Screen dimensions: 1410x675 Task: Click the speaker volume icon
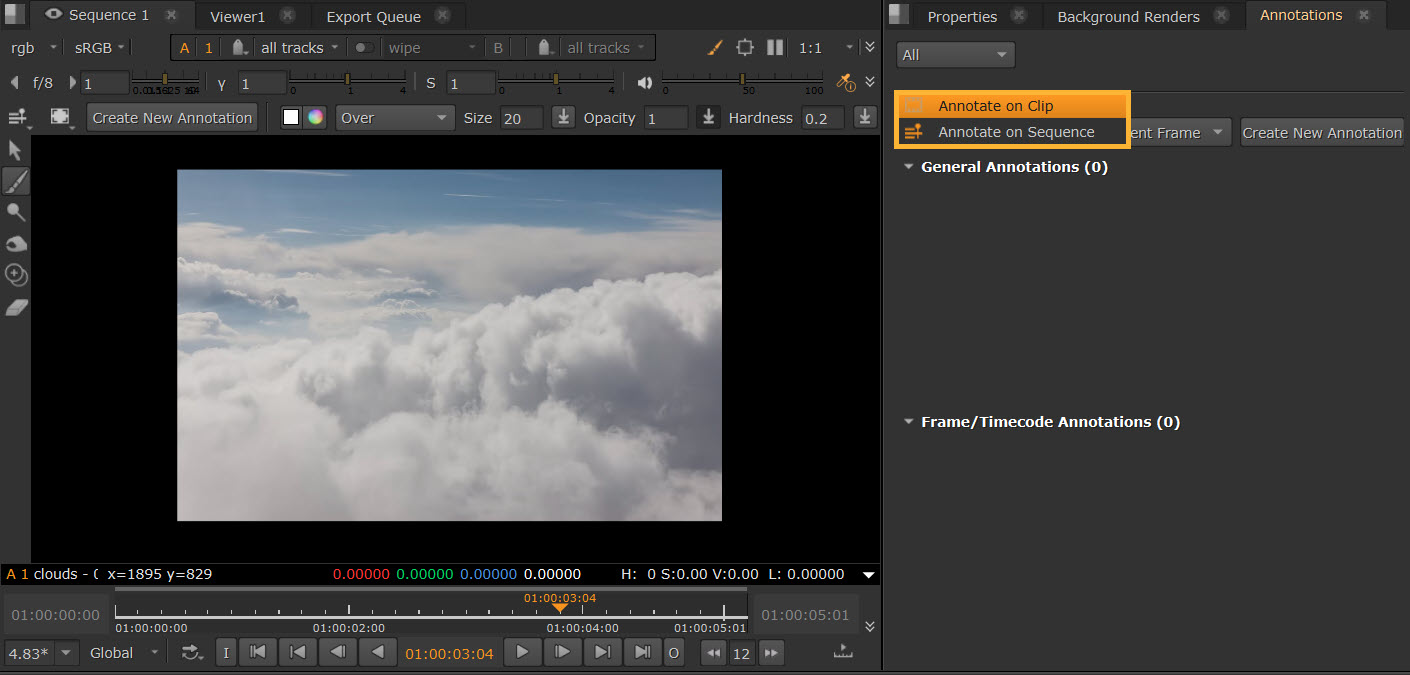[x=645, y=83]
